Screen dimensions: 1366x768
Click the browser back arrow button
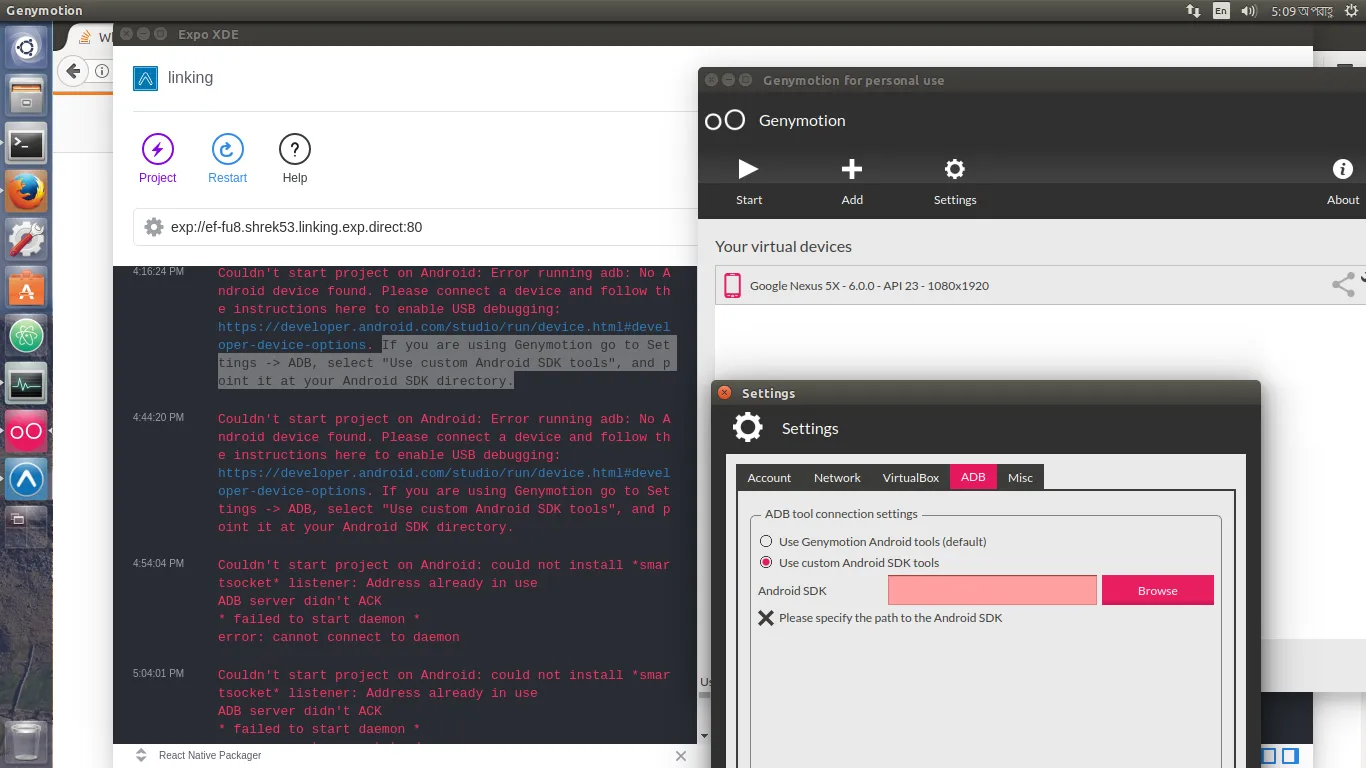73,71
